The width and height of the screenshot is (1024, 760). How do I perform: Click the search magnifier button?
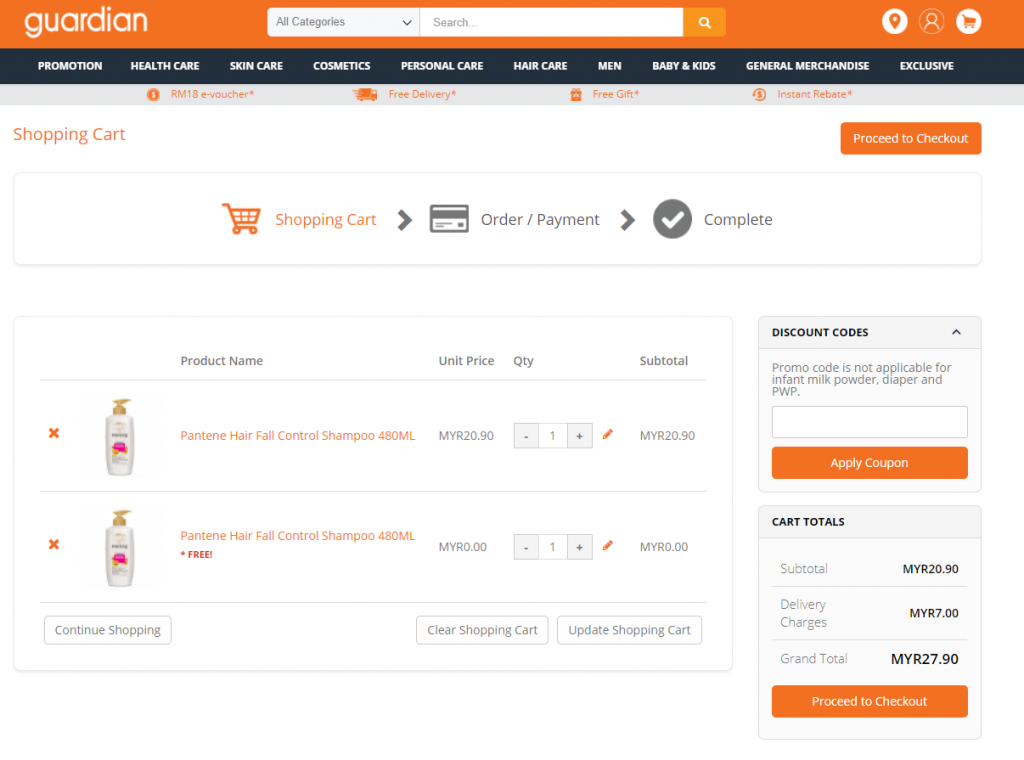pyautogui.click(x=704, y=22)
